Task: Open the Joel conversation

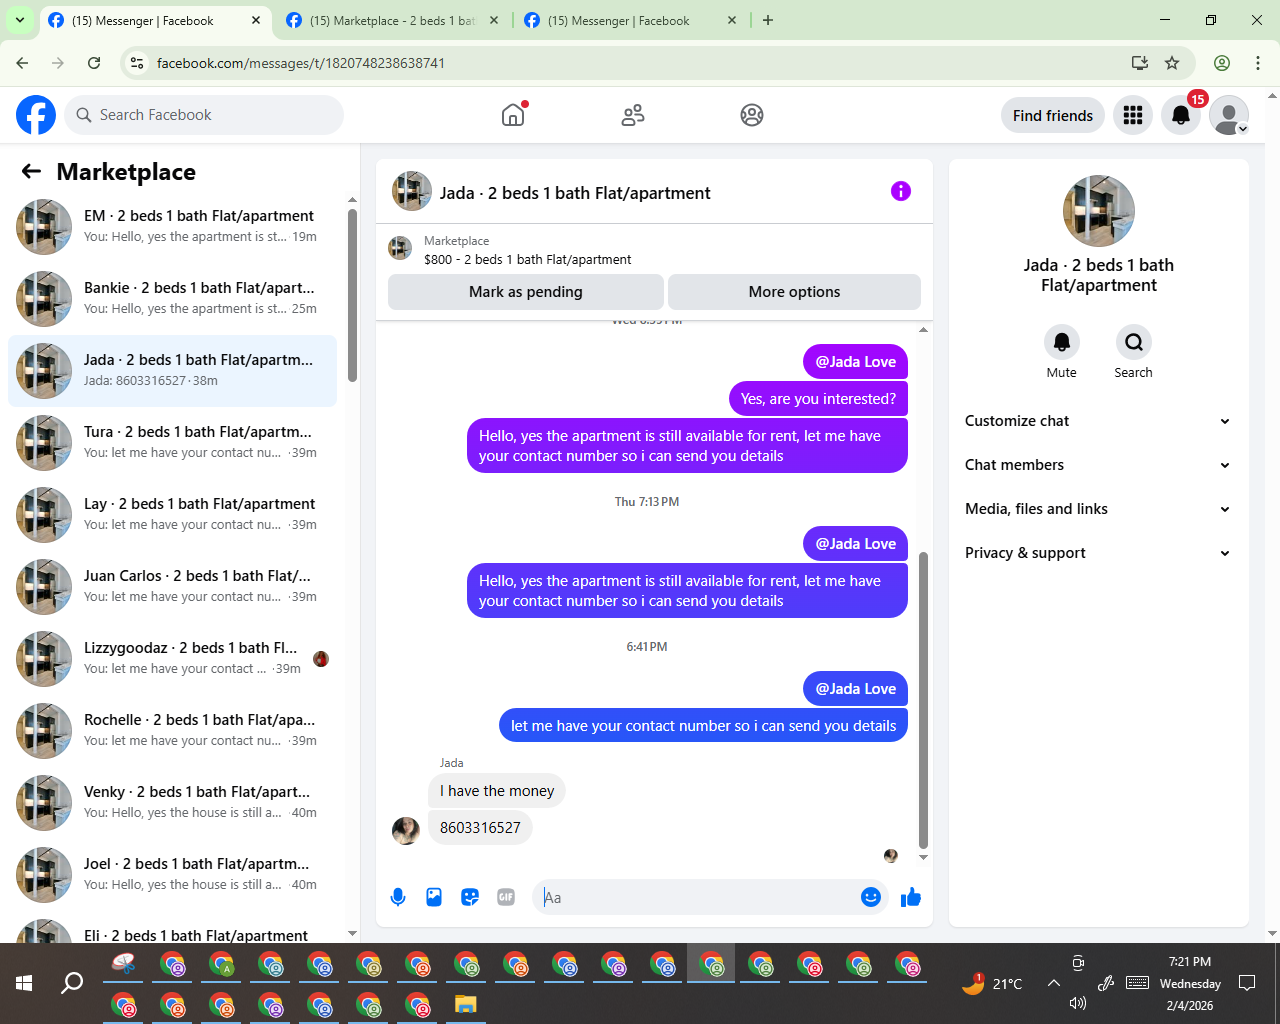Action: pos(172,875)
